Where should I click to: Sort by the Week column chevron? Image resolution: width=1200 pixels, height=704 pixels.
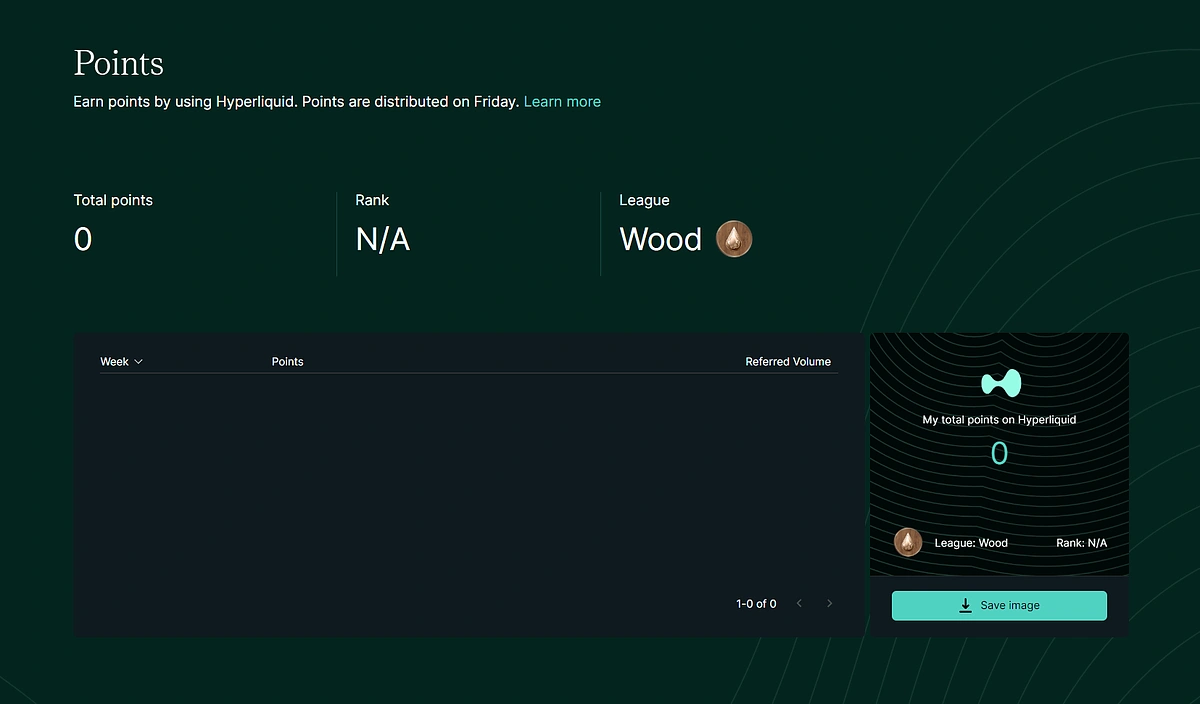138,362
